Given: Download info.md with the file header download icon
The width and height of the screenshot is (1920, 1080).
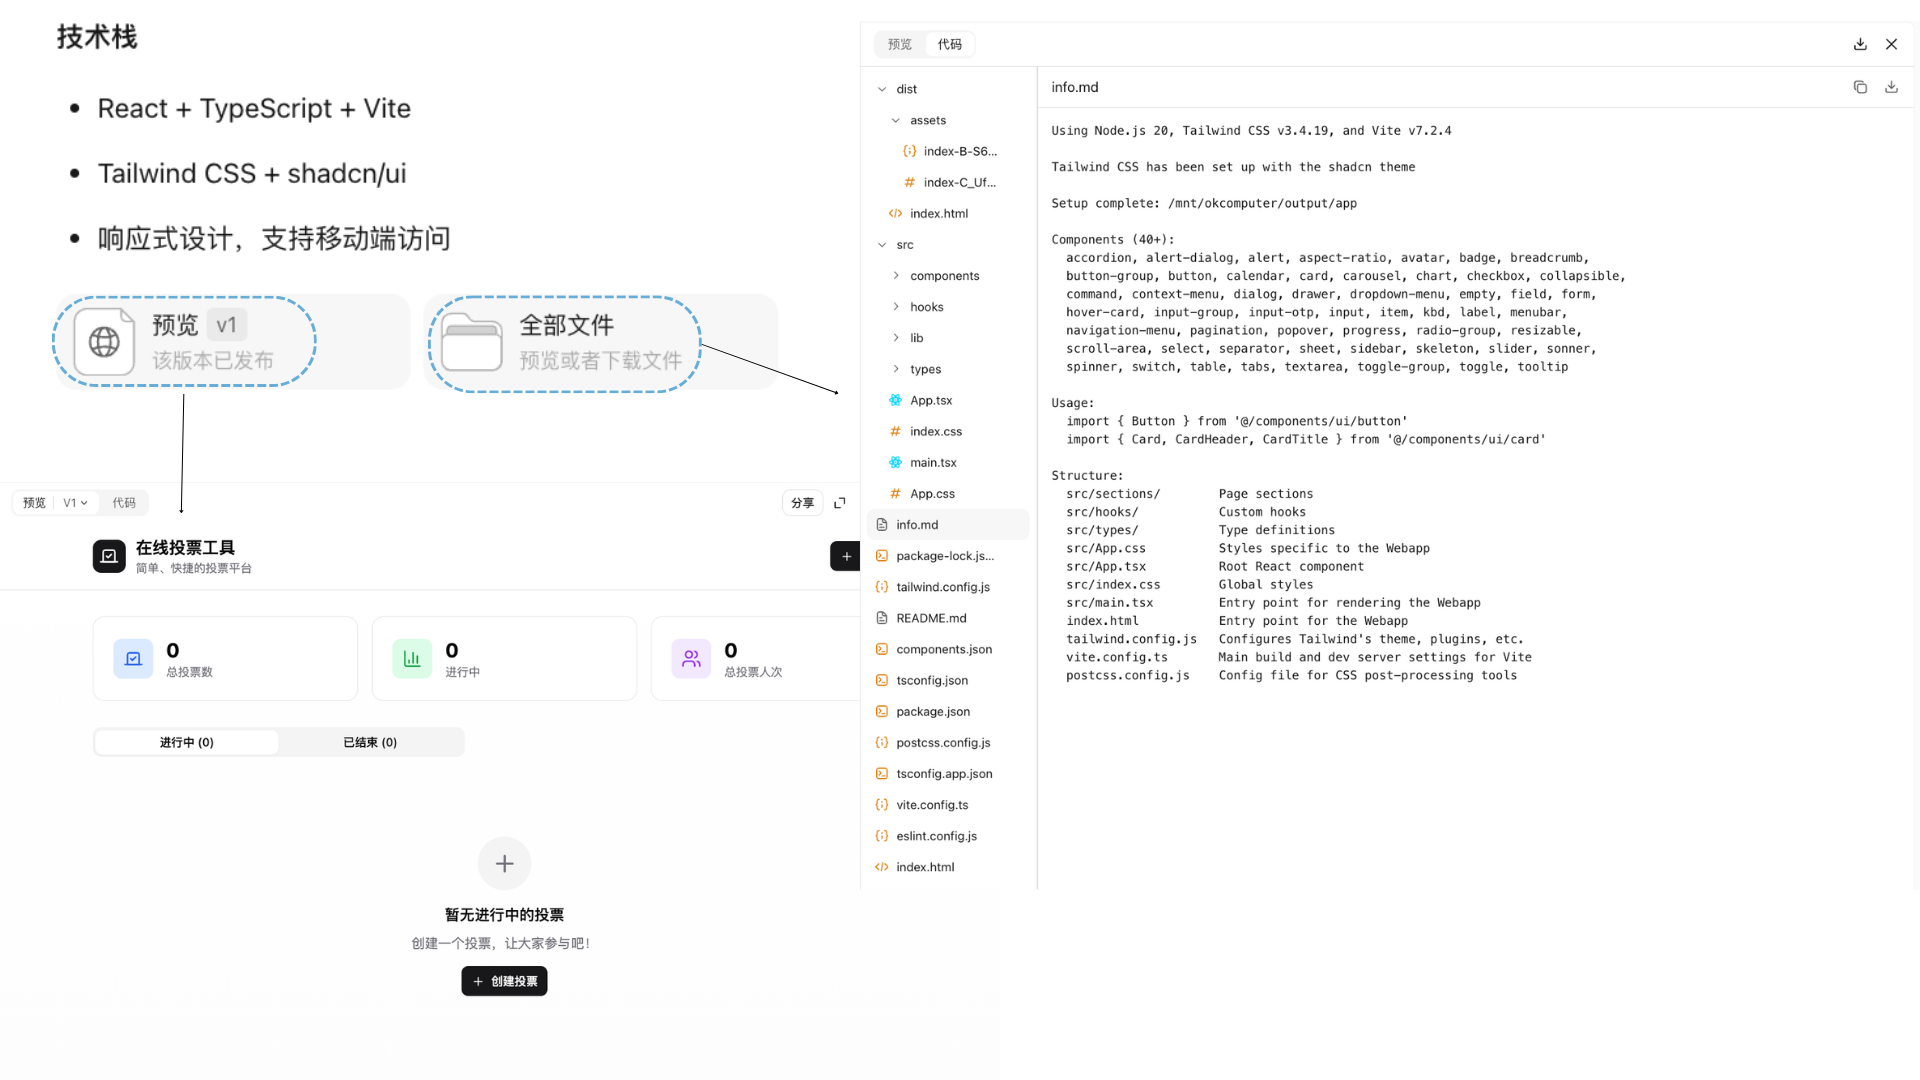Looking at the screenshot, I should pos(1891,87).
